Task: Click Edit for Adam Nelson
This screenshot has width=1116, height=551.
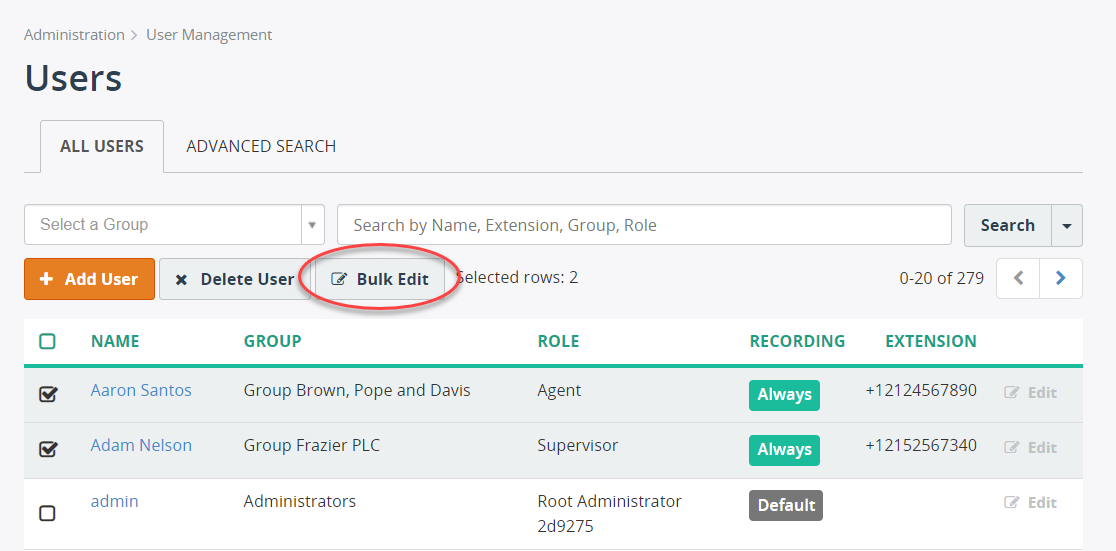Action: (1031, 447)
